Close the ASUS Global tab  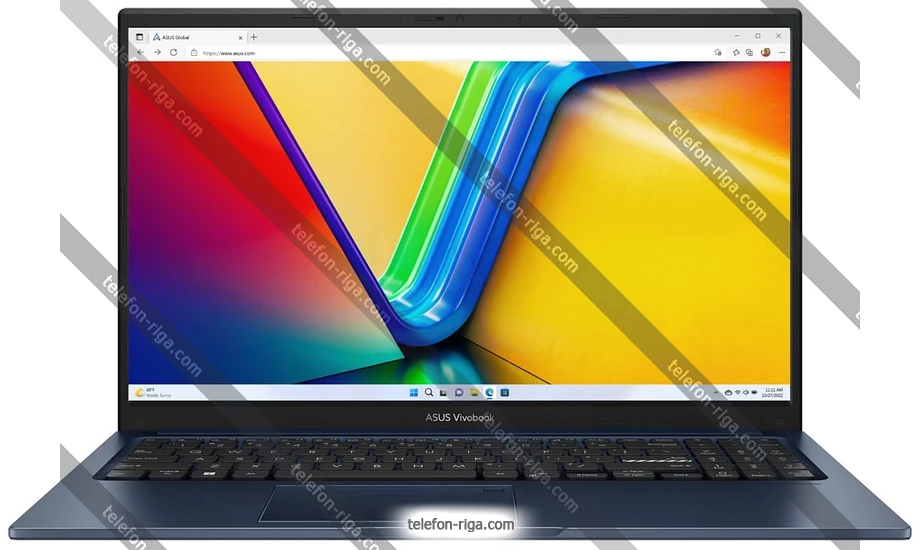tap(240, 36)
